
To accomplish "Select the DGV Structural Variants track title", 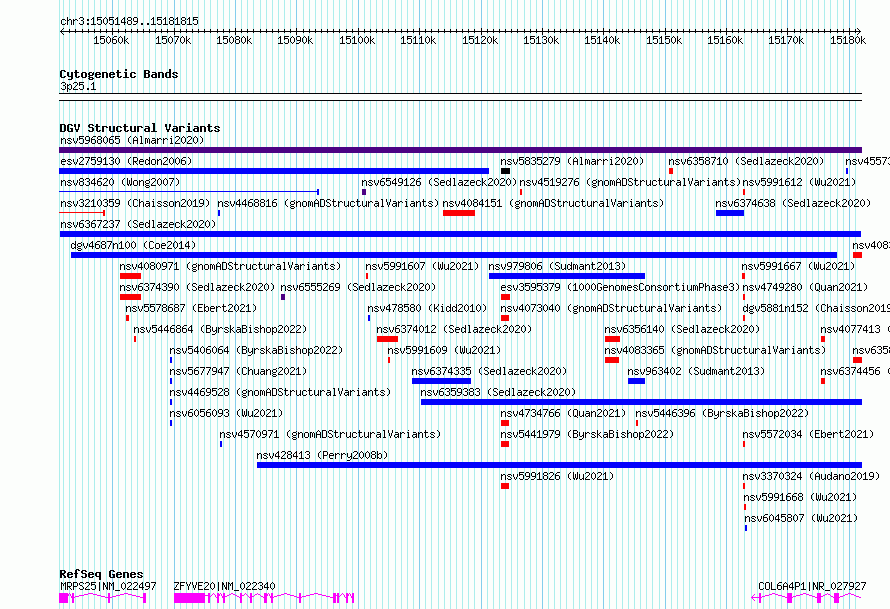I will 140,128.
